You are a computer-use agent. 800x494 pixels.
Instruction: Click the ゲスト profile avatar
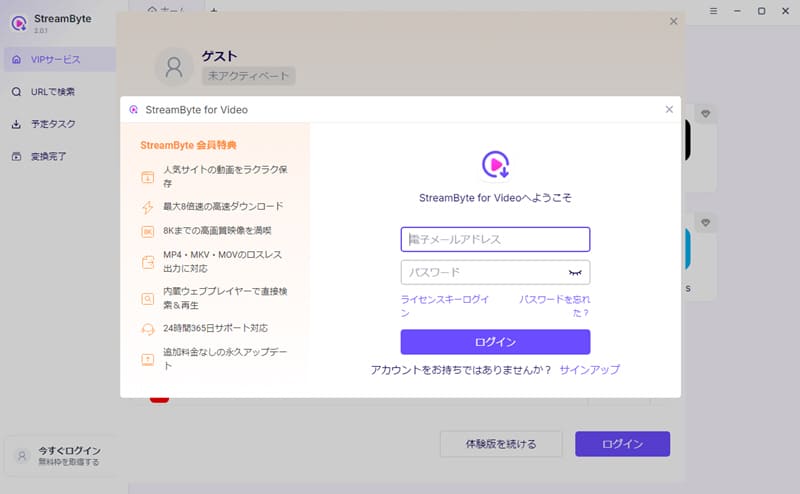(x=174, y=67)
